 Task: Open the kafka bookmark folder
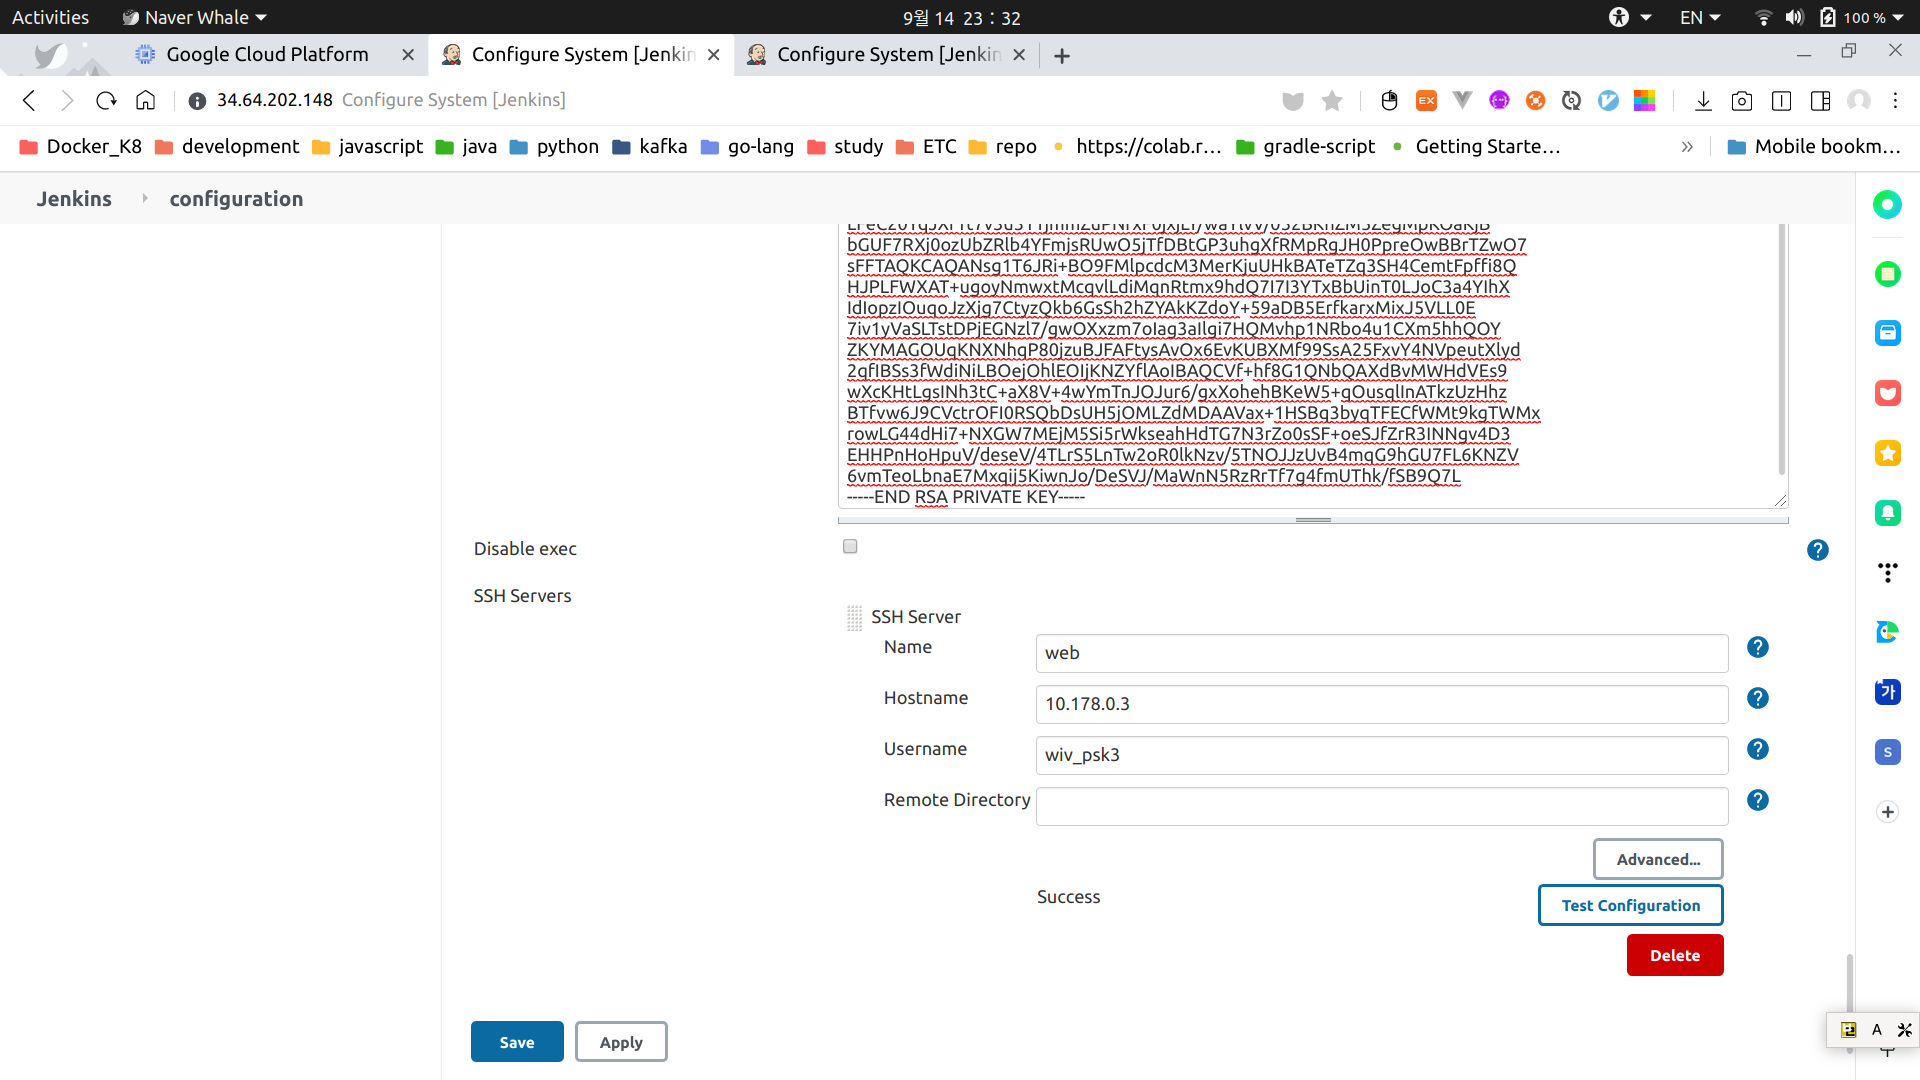coord(650,147)
